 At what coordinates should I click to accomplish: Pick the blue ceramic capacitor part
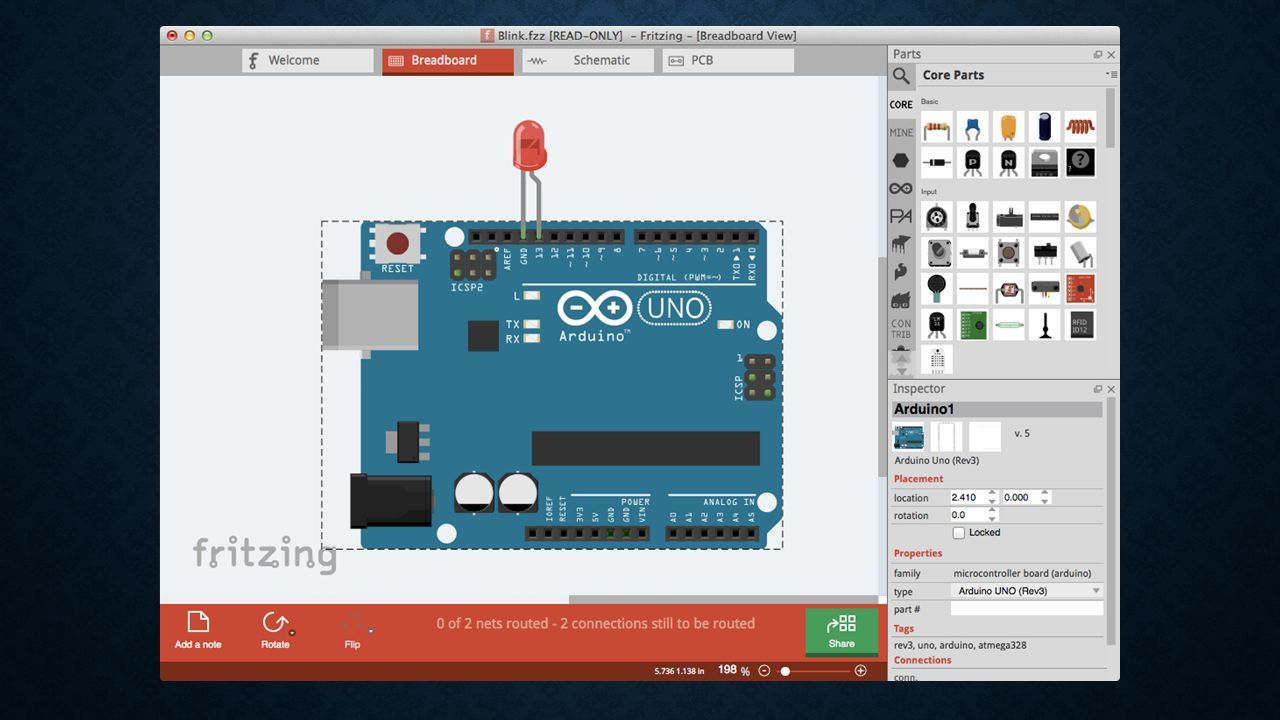[973, 127]
